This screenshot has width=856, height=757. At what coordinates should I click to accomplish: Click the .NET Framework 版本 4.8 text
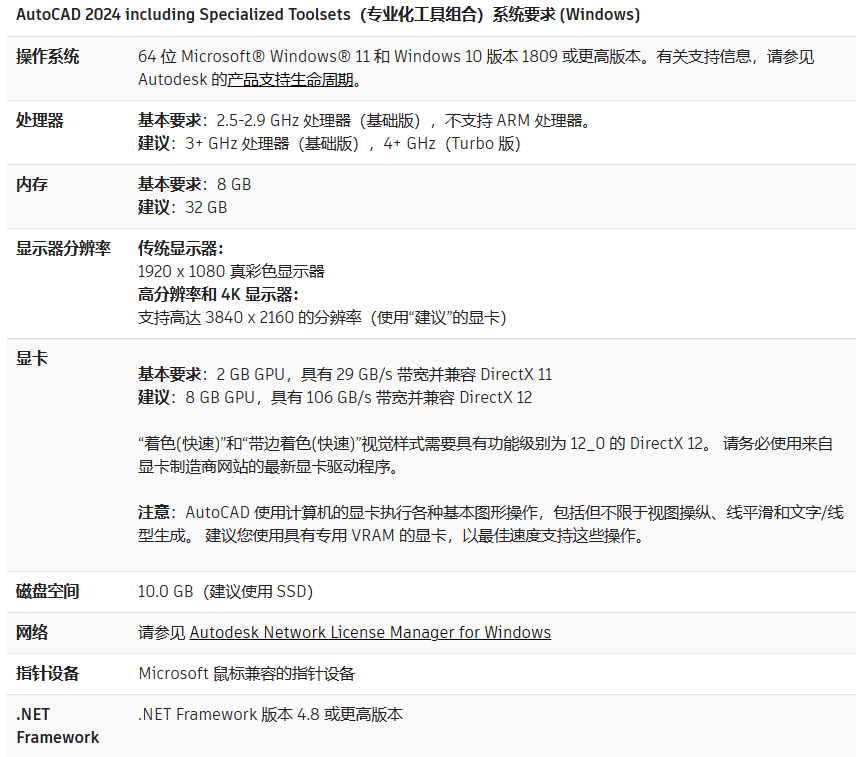(x=270, y=714)
